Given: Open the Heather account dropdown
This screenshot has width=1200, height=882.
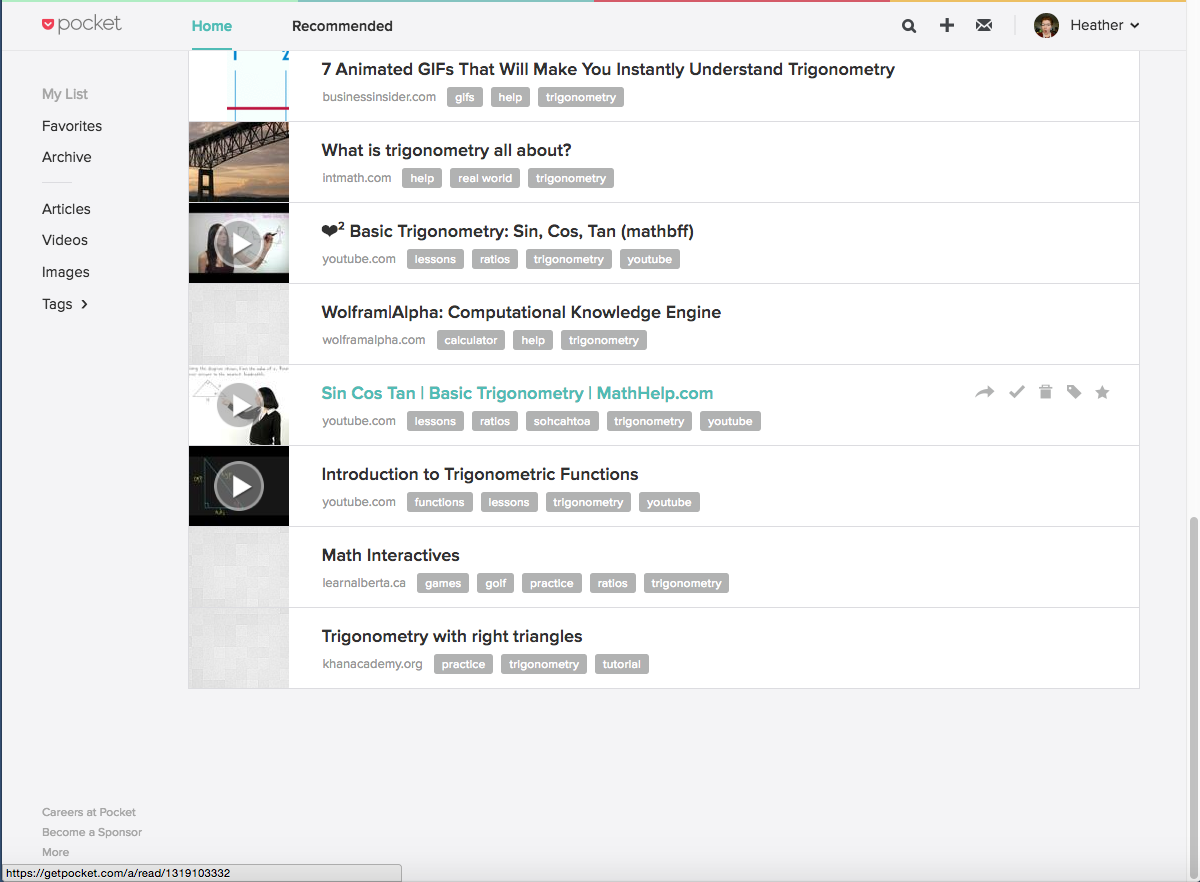Looking at the screenshot, I should tap(1104, 26).
